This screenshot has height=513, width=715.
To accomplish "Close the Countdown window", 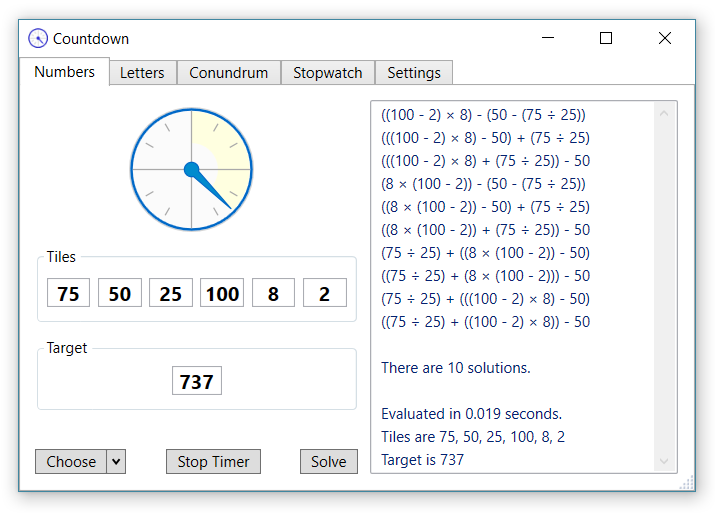I will 665,38.
